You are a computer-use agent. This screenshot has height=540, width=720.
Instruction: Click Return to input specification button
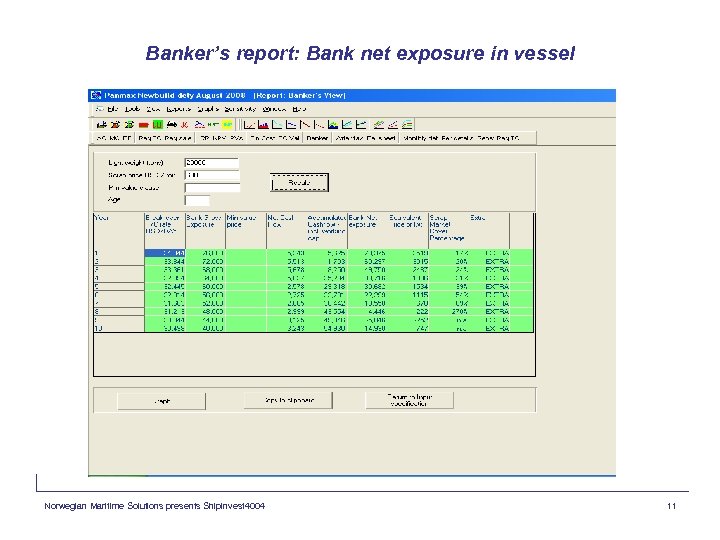click(409, 400)
